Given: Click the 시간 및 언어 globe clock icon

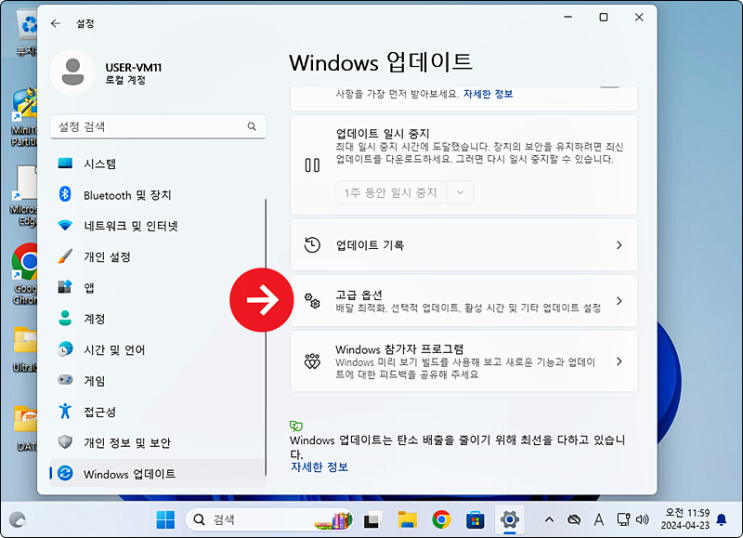Looking at the screenshot, I should pyautogui.click(x=65, y=349).
